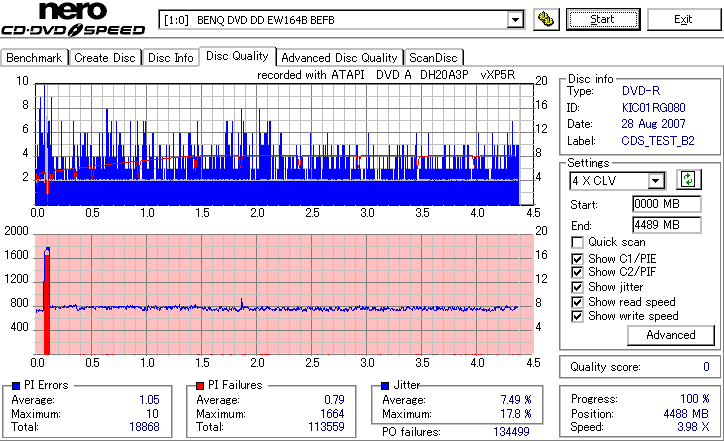Click the disc type value DVD-R

[641, 91]
